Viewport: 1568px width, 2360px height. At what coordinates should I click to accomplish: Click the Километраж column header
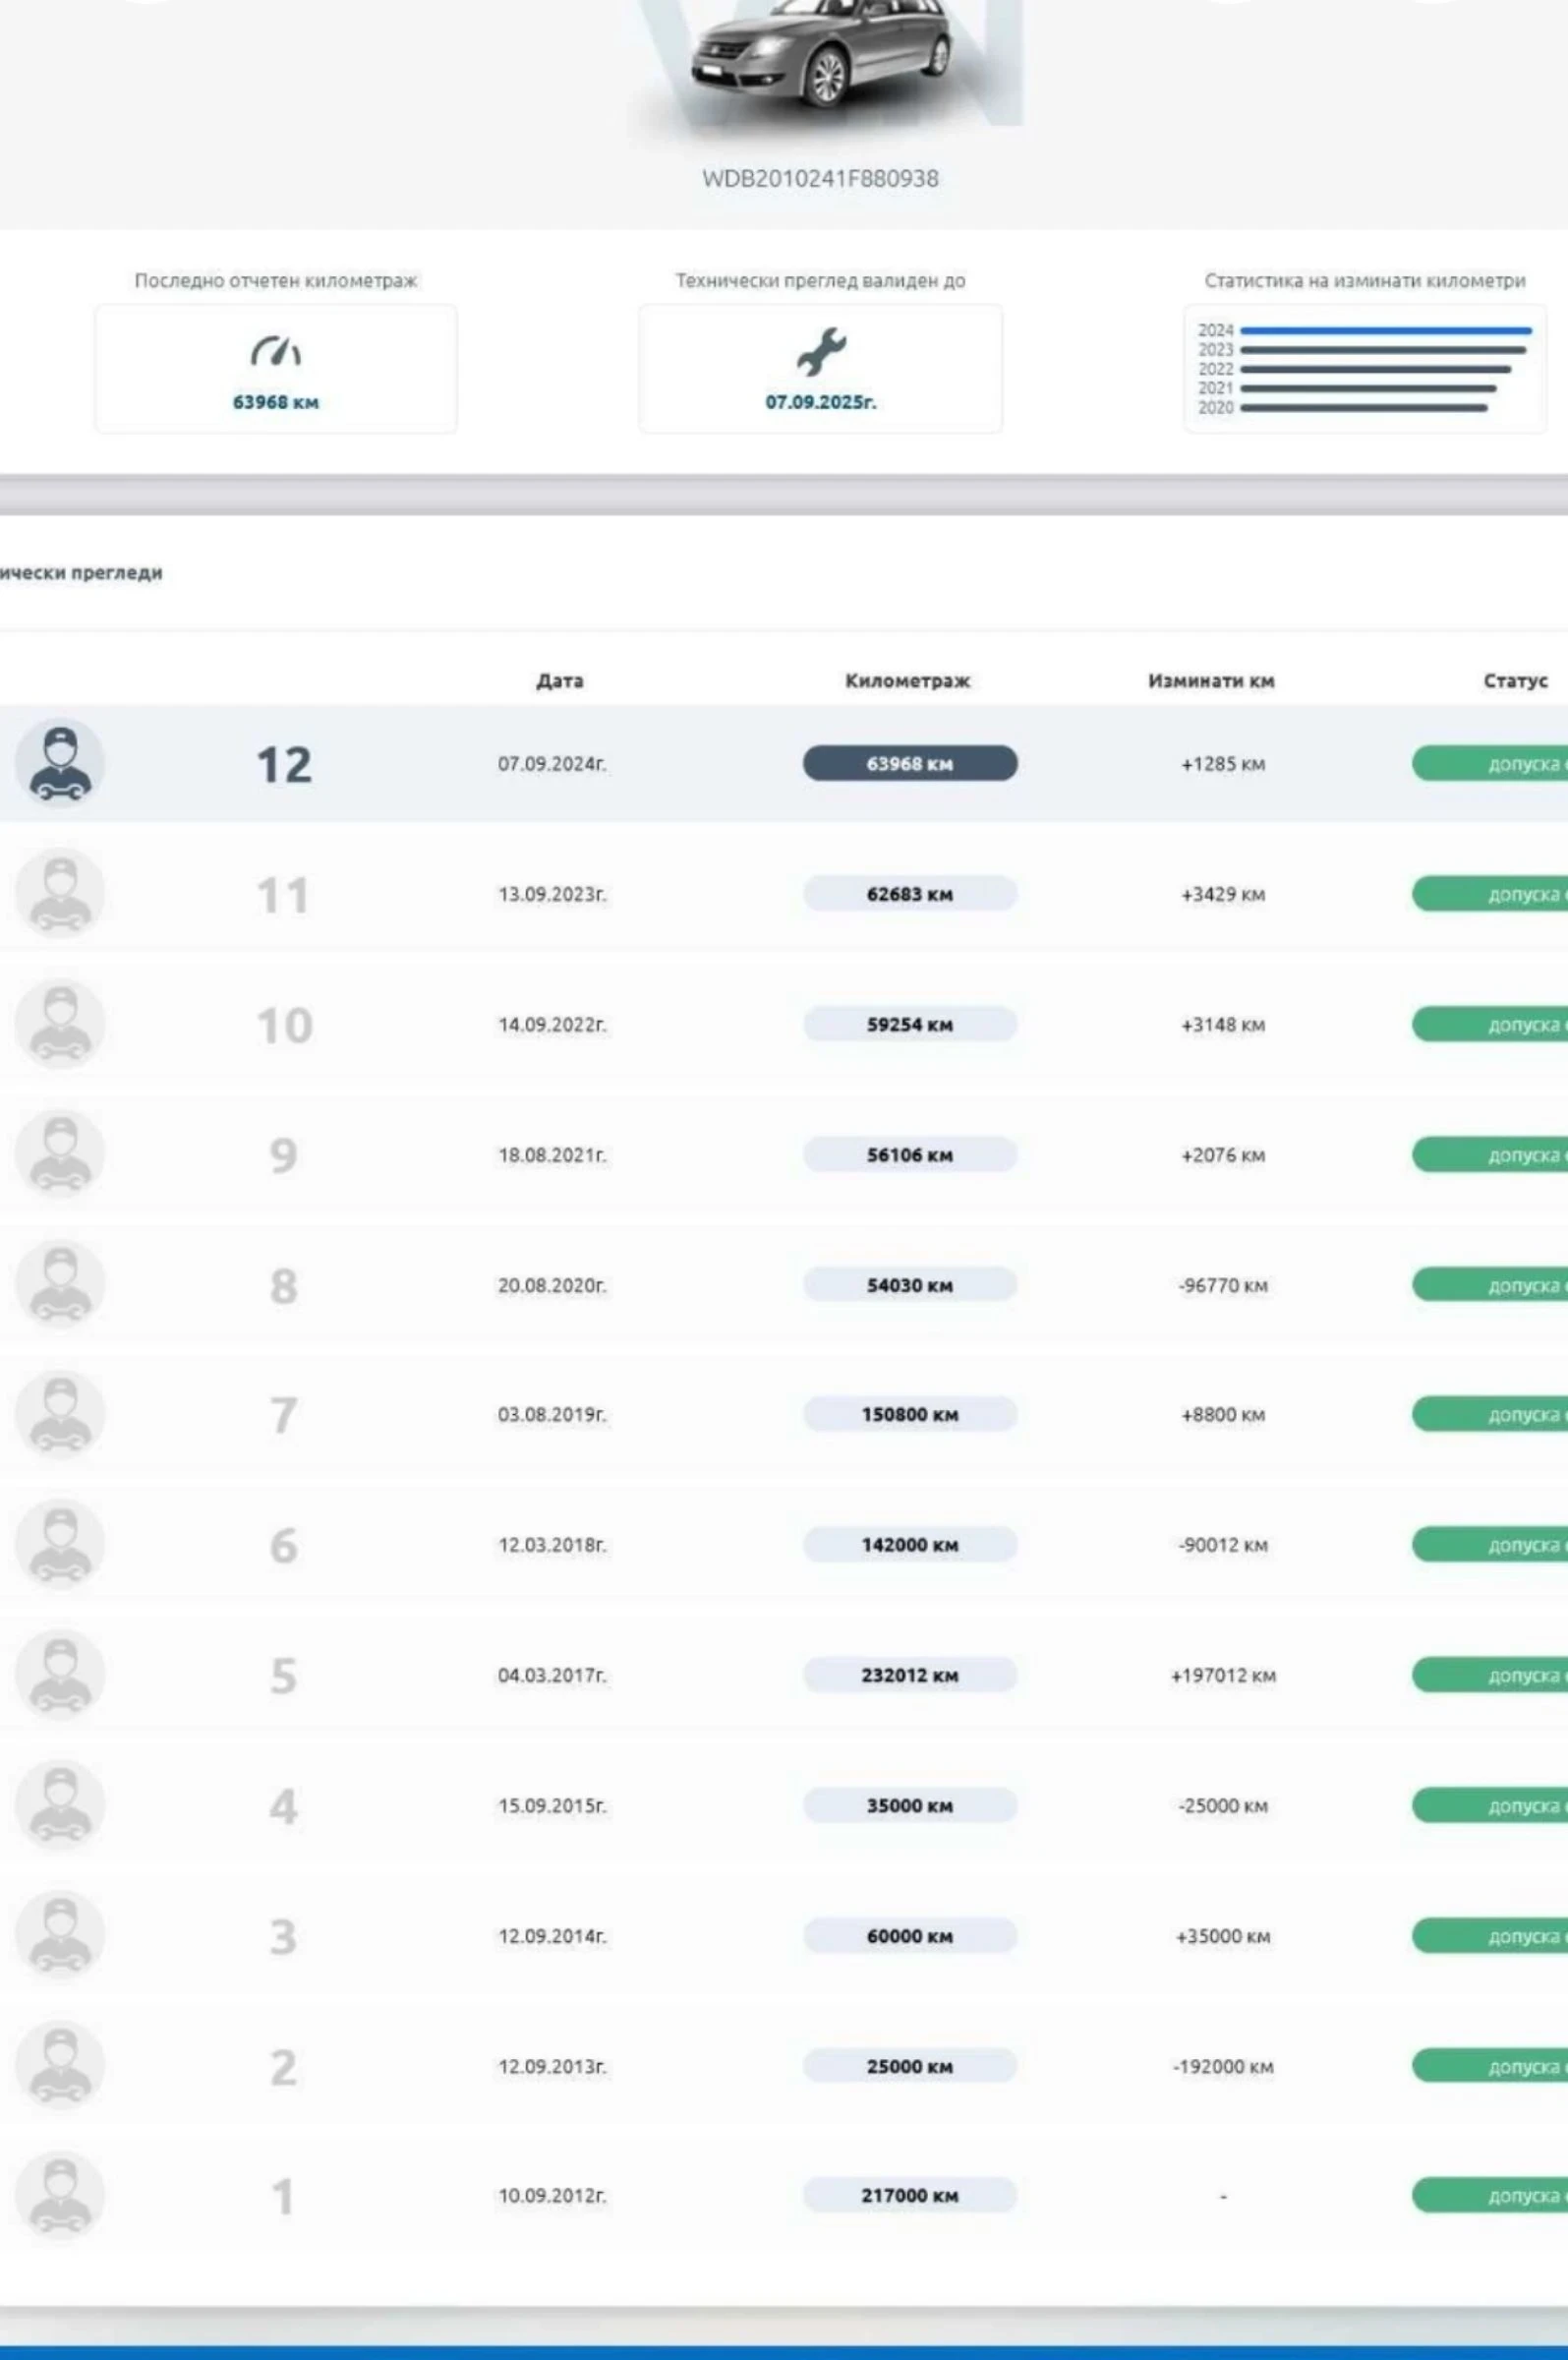[907, 681]
